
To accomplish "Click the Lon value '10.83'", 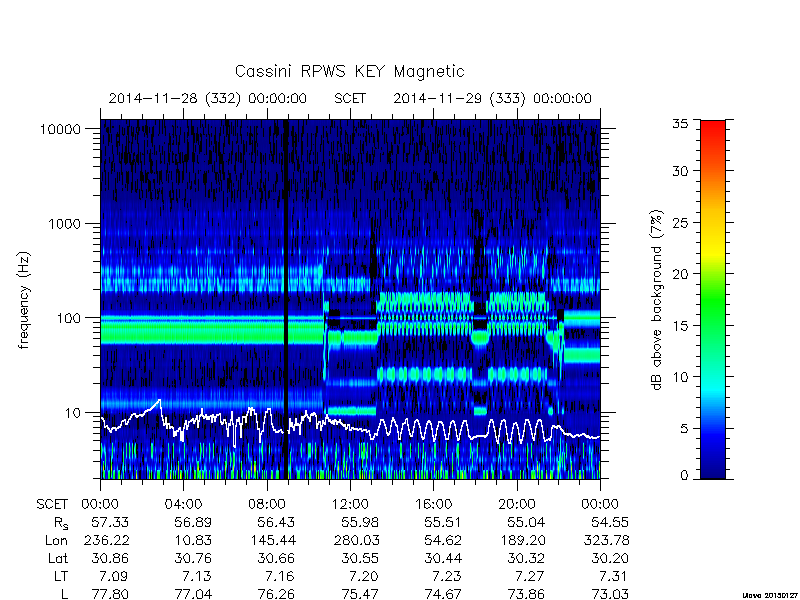I will (x=193, y=540).
